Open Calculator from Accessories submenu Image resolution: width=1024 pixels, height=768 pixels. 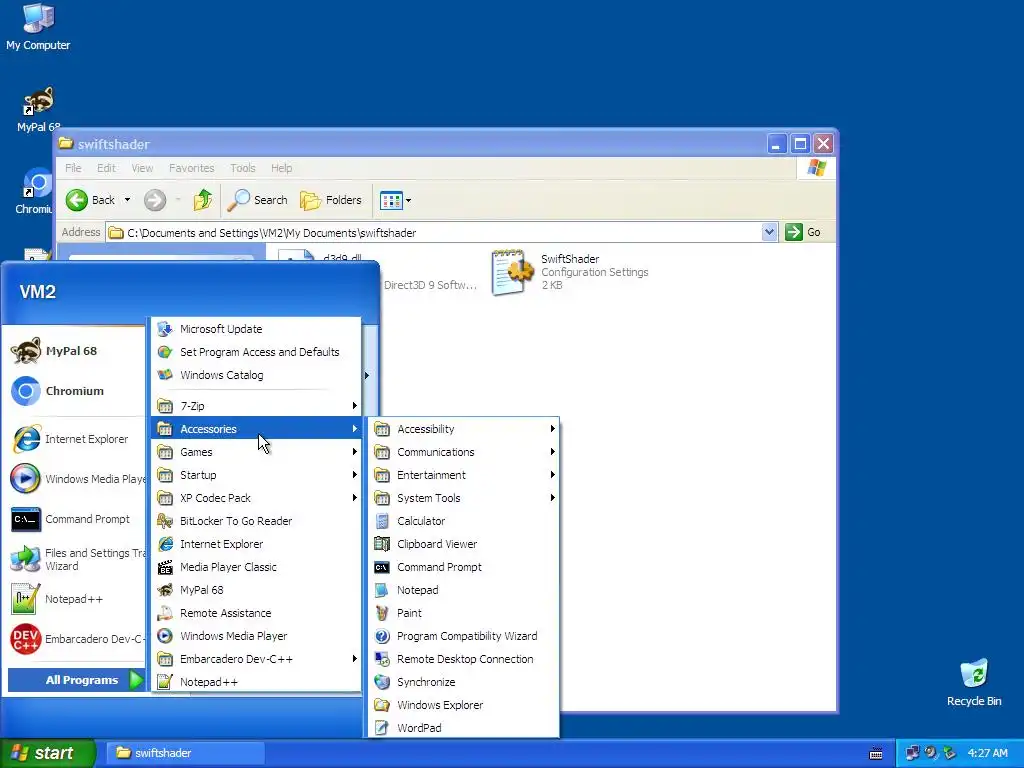464,521
